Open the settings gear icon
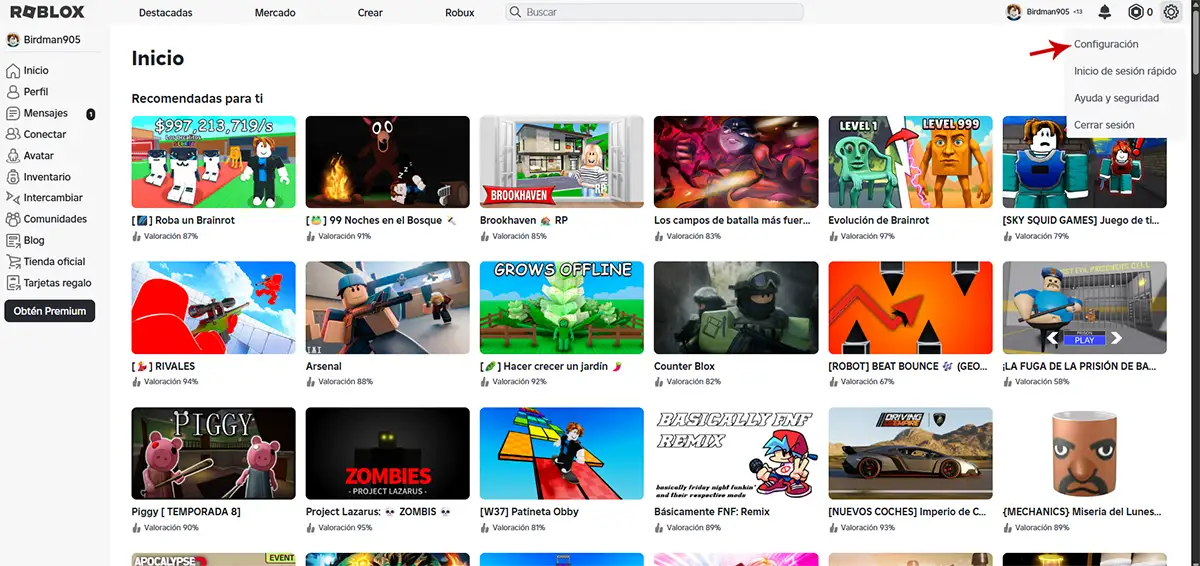The image size is (1200, 566). coord(1171,12)
